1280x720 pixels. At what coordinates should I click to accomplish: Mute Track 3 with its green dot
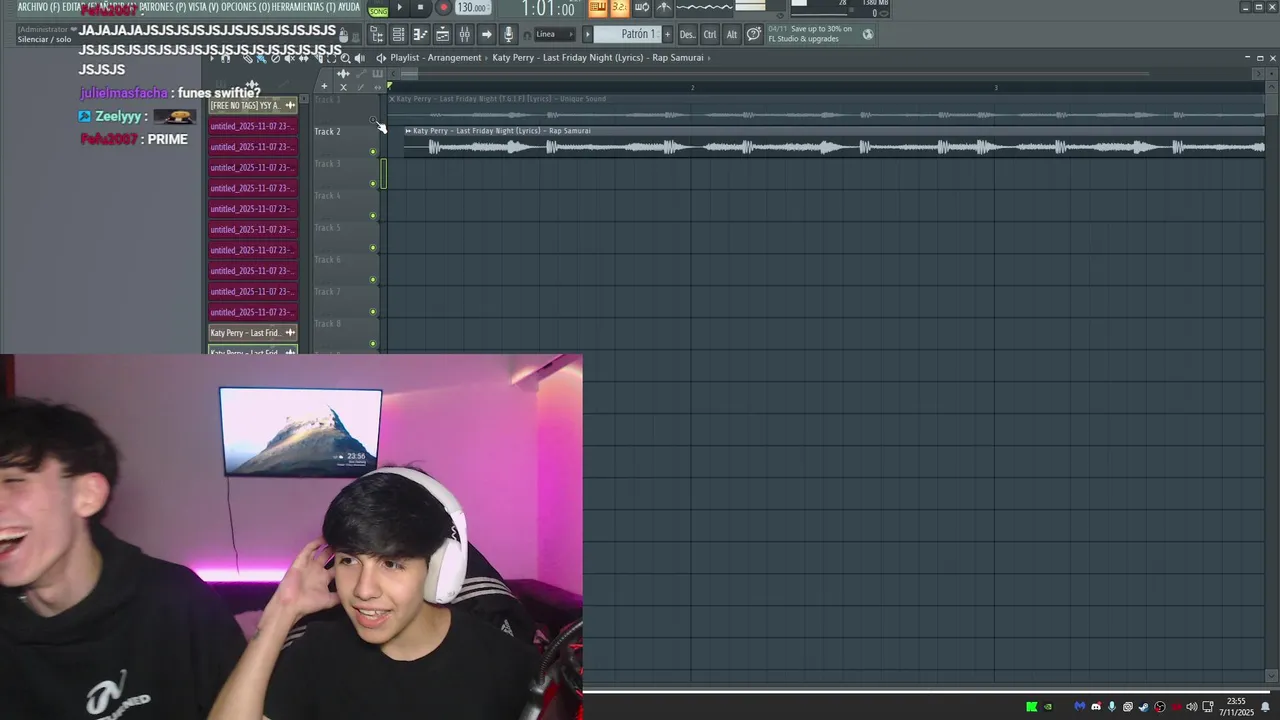pos(373,184)
